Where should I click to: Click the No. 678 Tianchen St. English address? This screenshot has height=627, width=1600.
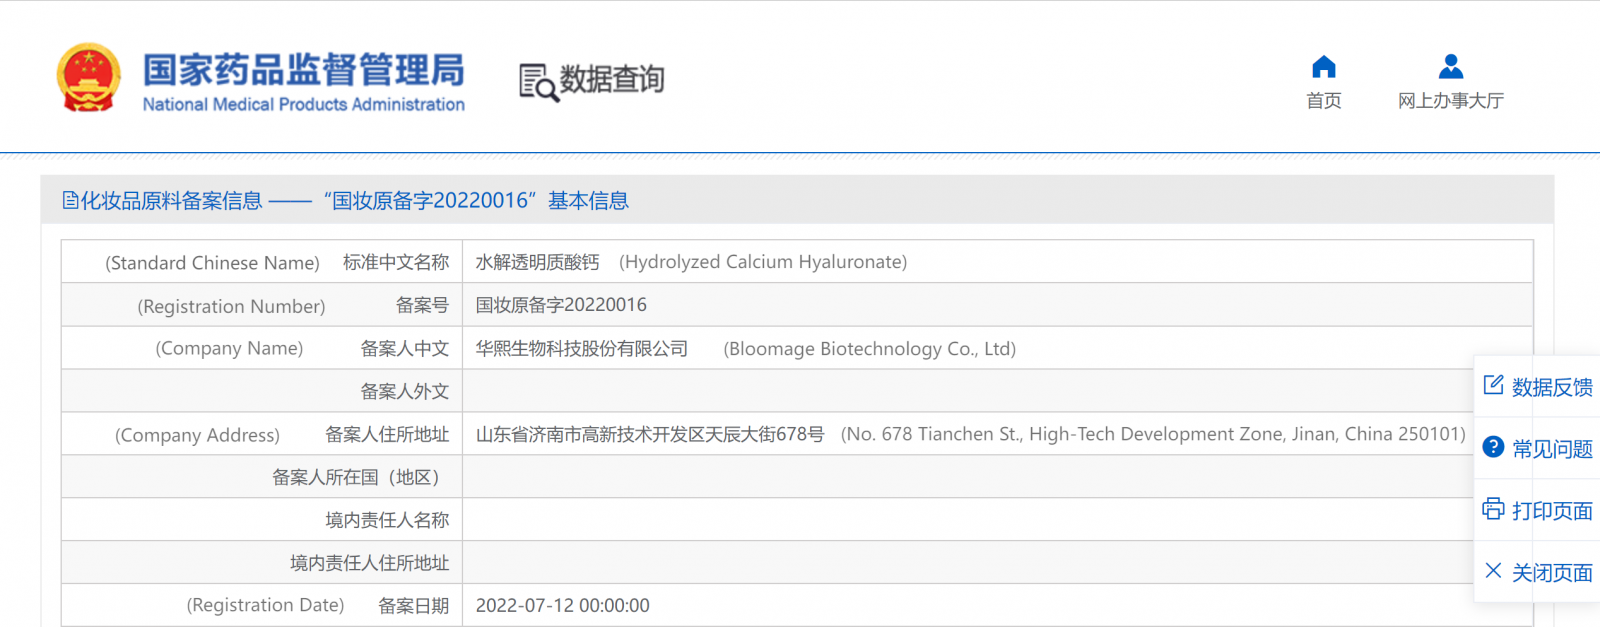pyautogui.click(x=1153, y=434)
